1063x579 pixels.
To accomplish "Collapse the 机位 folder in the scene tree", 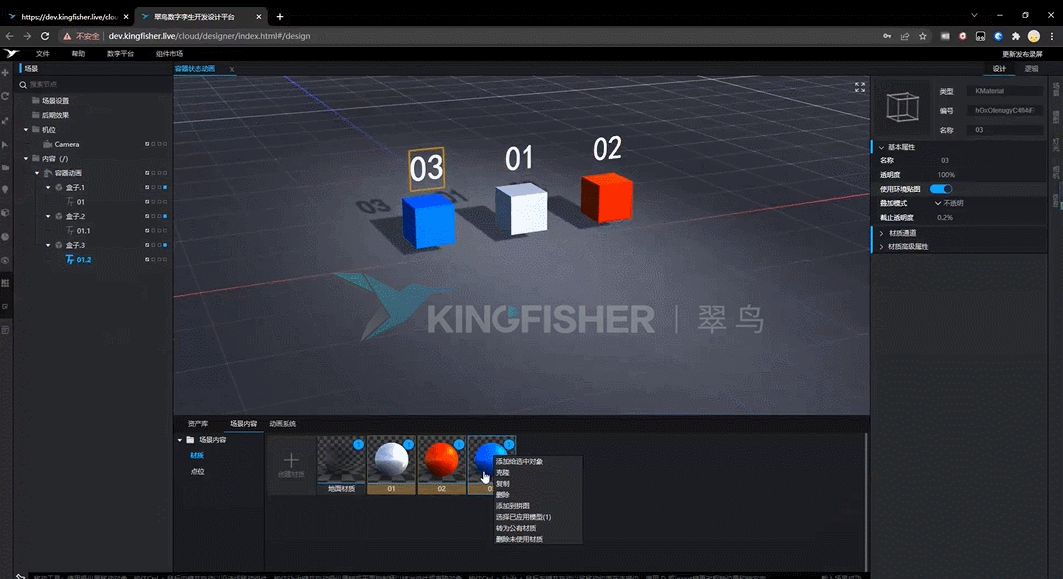I will [x=26, y=129].
